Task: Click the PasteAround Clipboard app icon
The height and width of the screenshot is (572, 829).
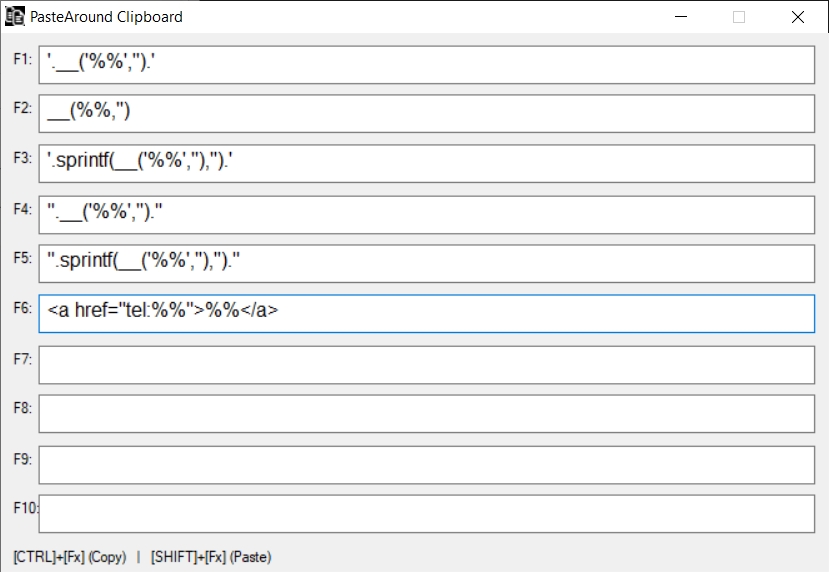Action: 15,17
